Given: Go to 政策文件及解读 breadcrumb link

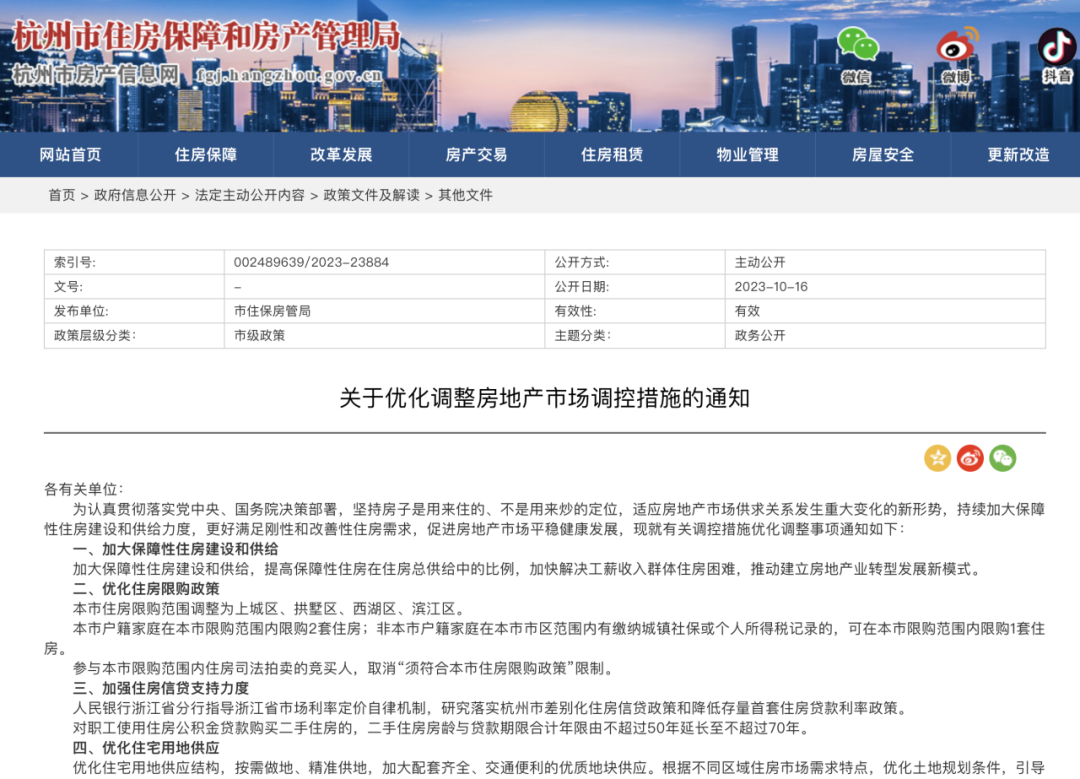Looking at the screenshot, I should pyautogui.click(x=371, y=196).
